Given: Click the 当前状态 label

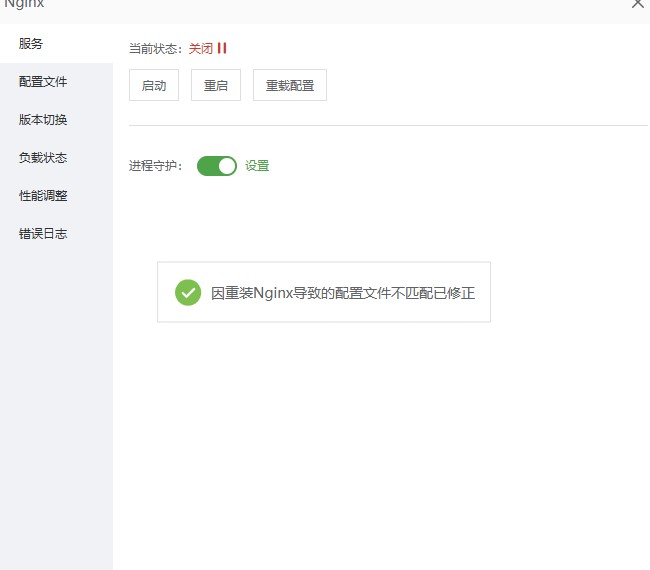Looking at the screenshot, I should tap(155, 49).
